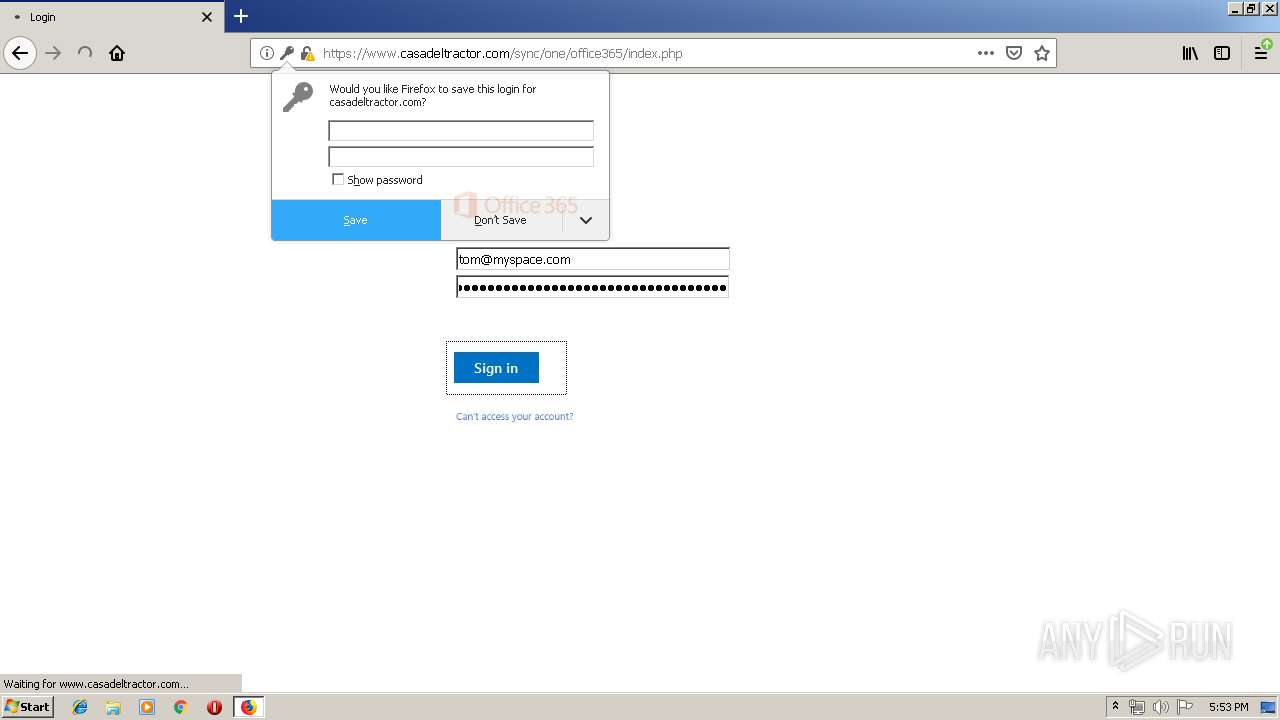The height and width of the screenshot is (720, 1280).
Task: Launch Chrome from the taskbar
Action: click(181, 707)
